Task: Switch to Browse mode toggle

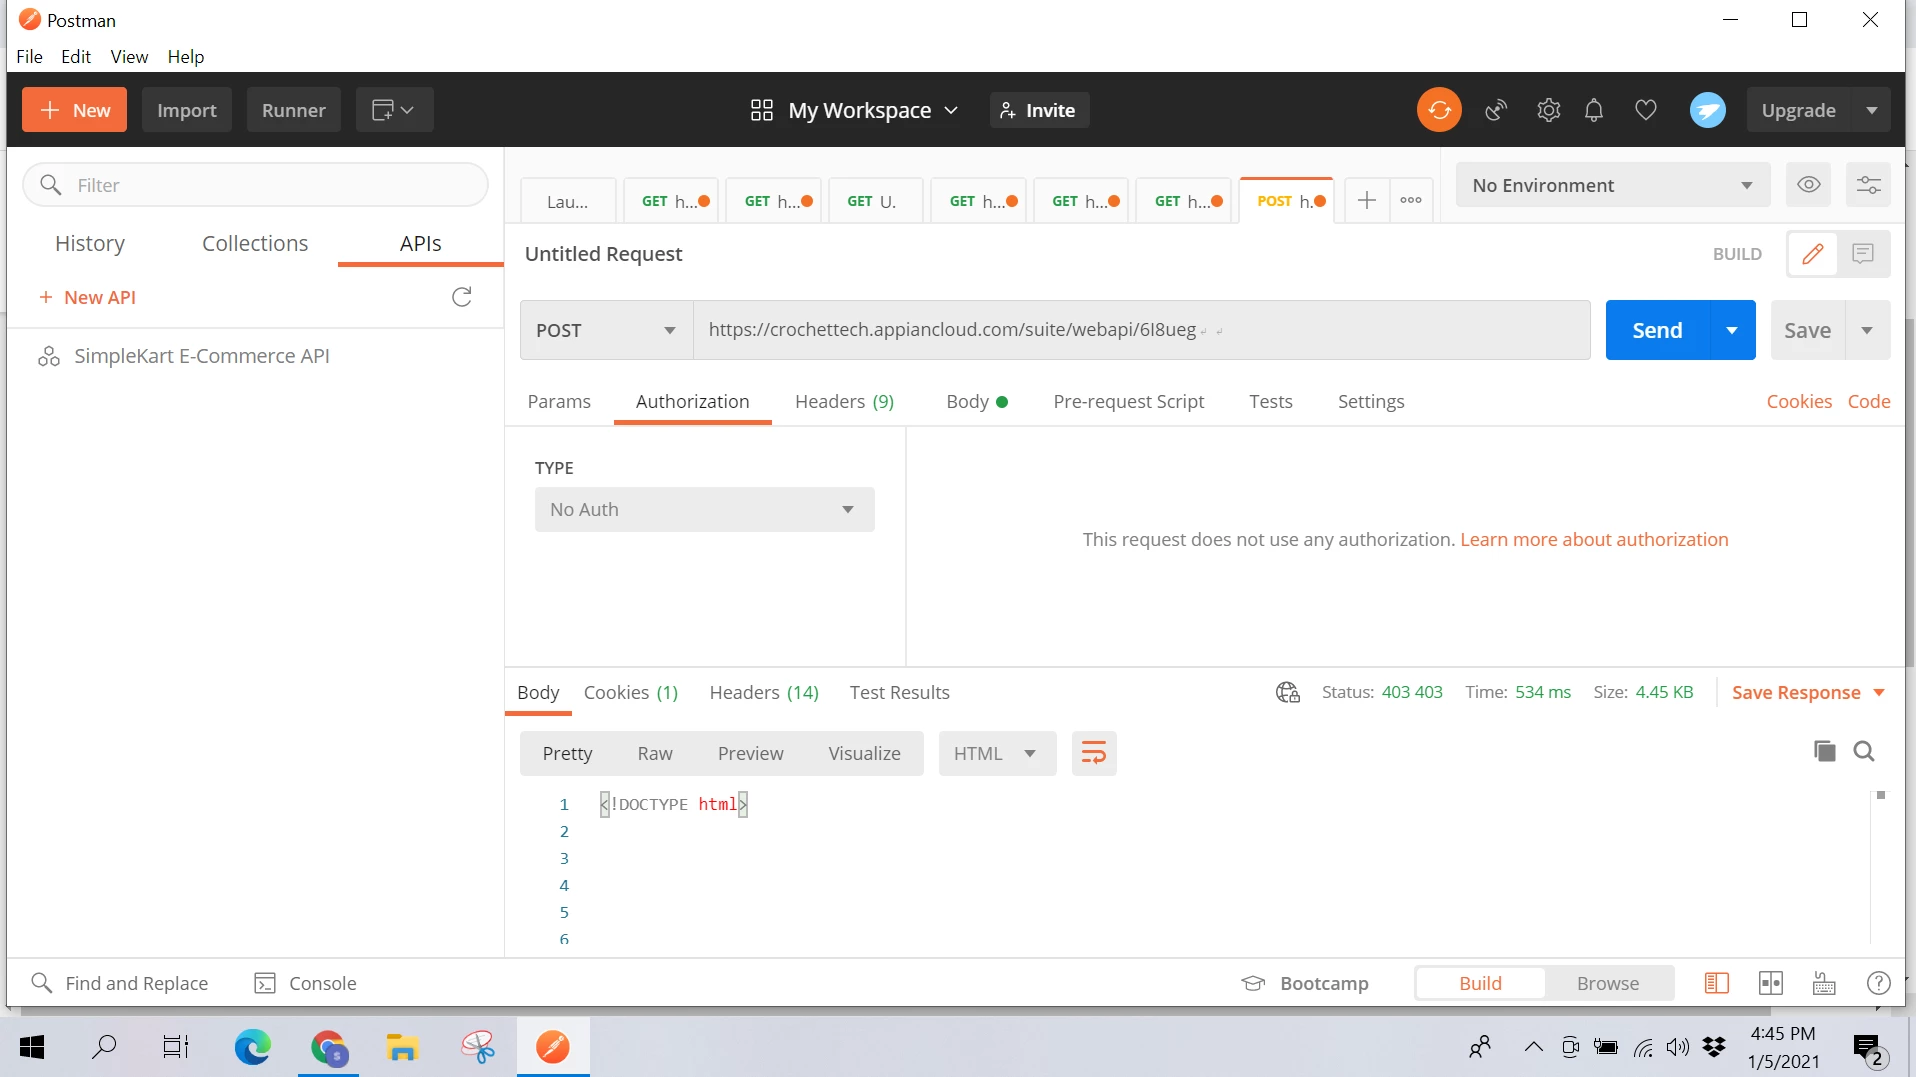Action: click(x=1607, y=983)
